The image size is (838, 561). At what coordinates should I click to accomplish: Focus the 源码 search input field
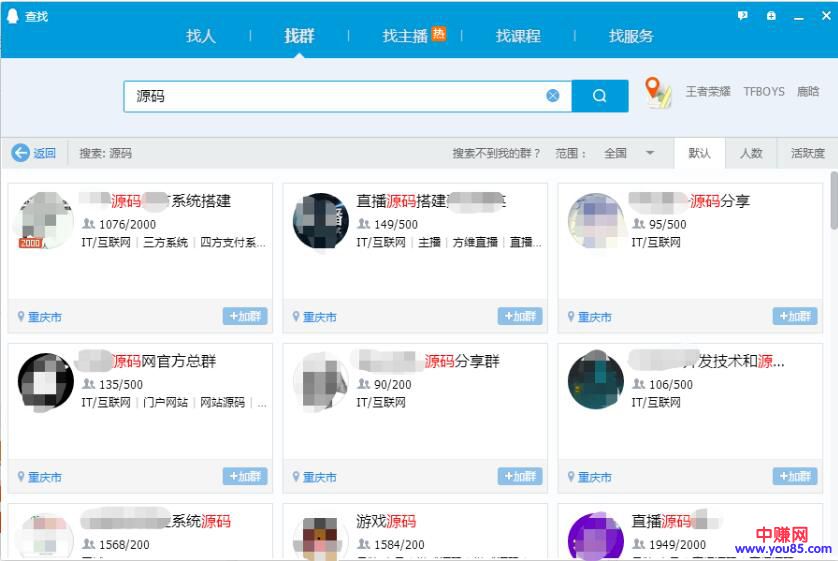340,96
